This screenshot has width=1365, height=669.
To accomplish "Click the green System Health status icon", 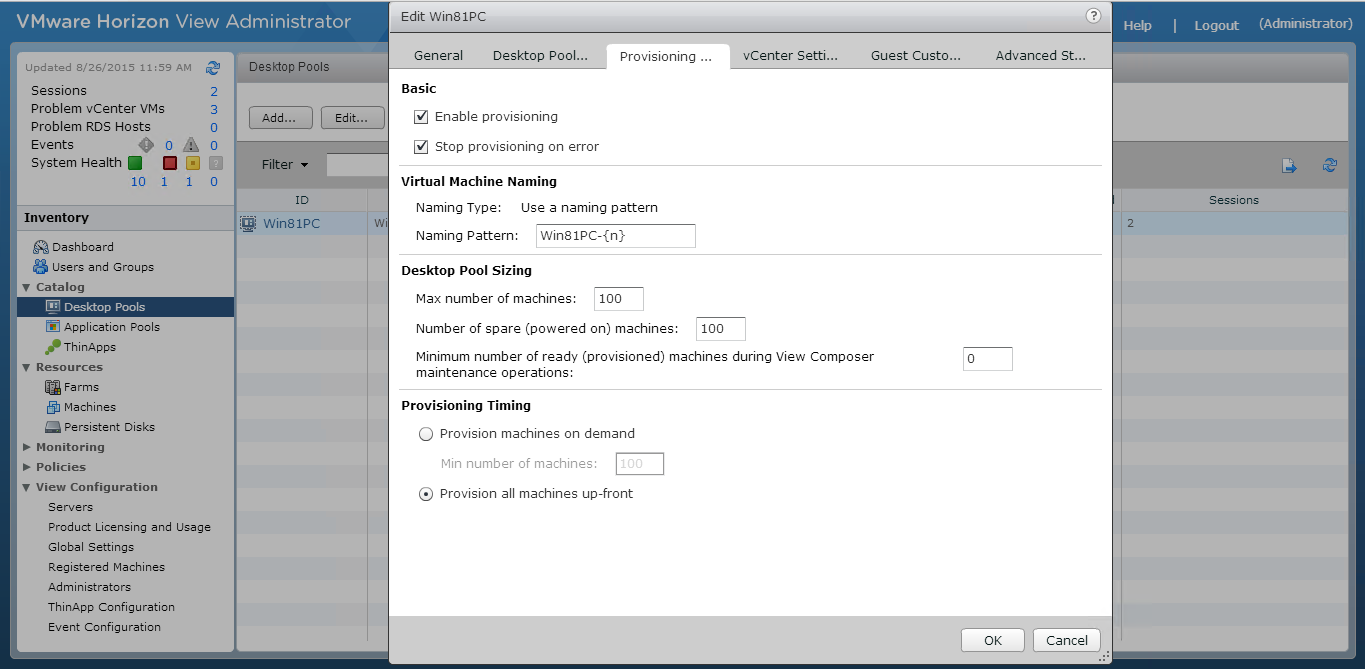I will tap(135, 163).
